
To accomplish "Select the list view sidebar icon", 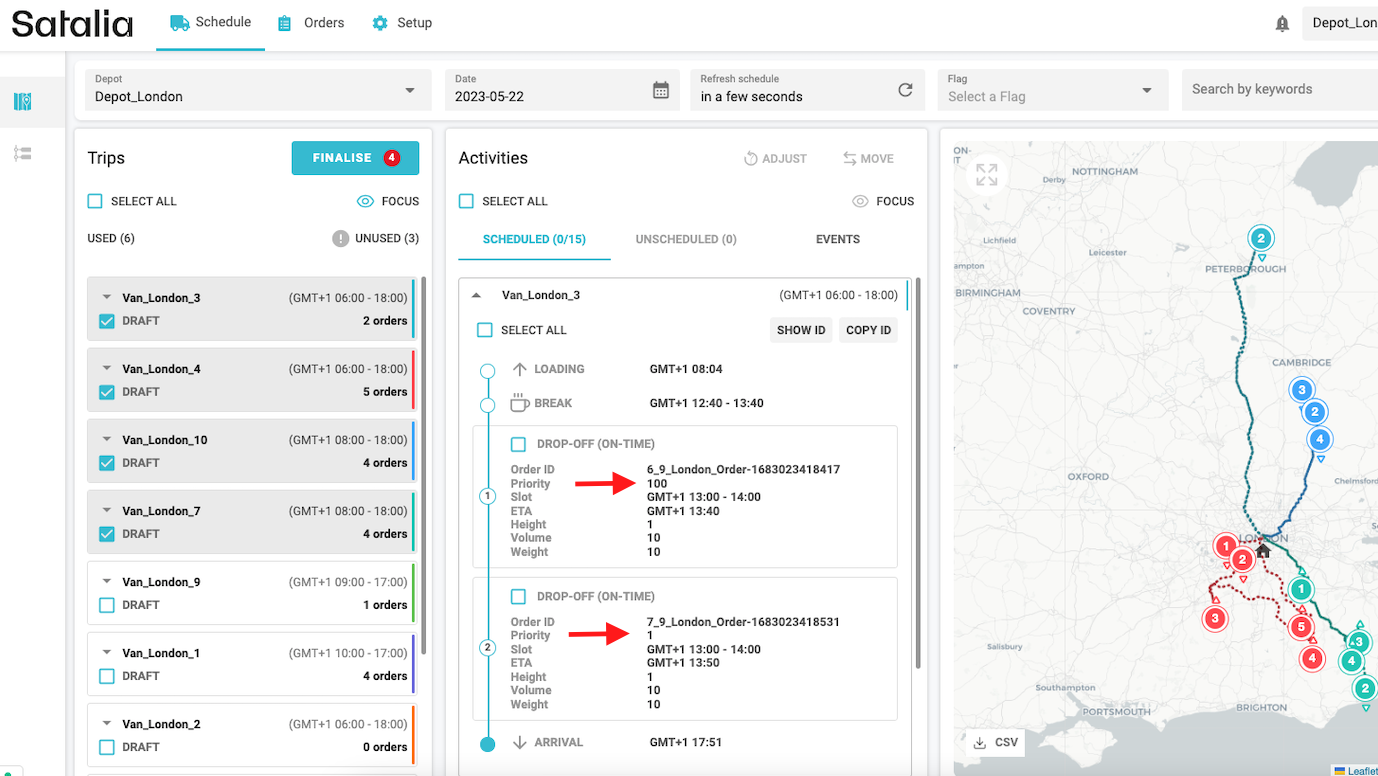I will pyautogui.click(x=23, y=153).
